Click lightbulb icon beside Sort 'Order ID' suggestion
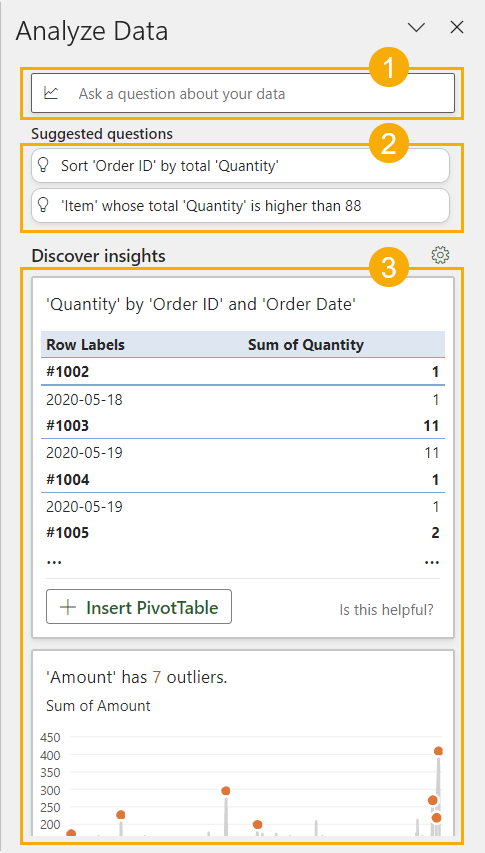 [x=42, y=165]
